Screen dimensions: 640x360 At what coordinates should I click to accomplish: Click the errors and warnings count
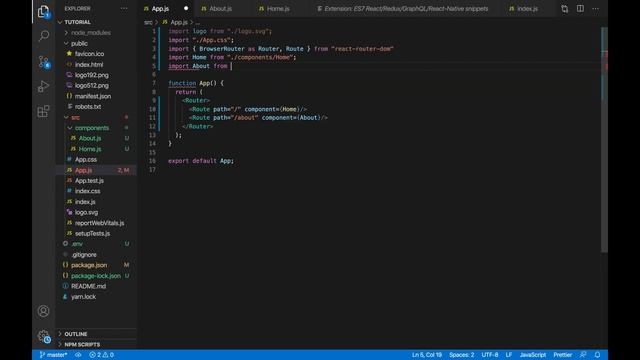(102, 355)
